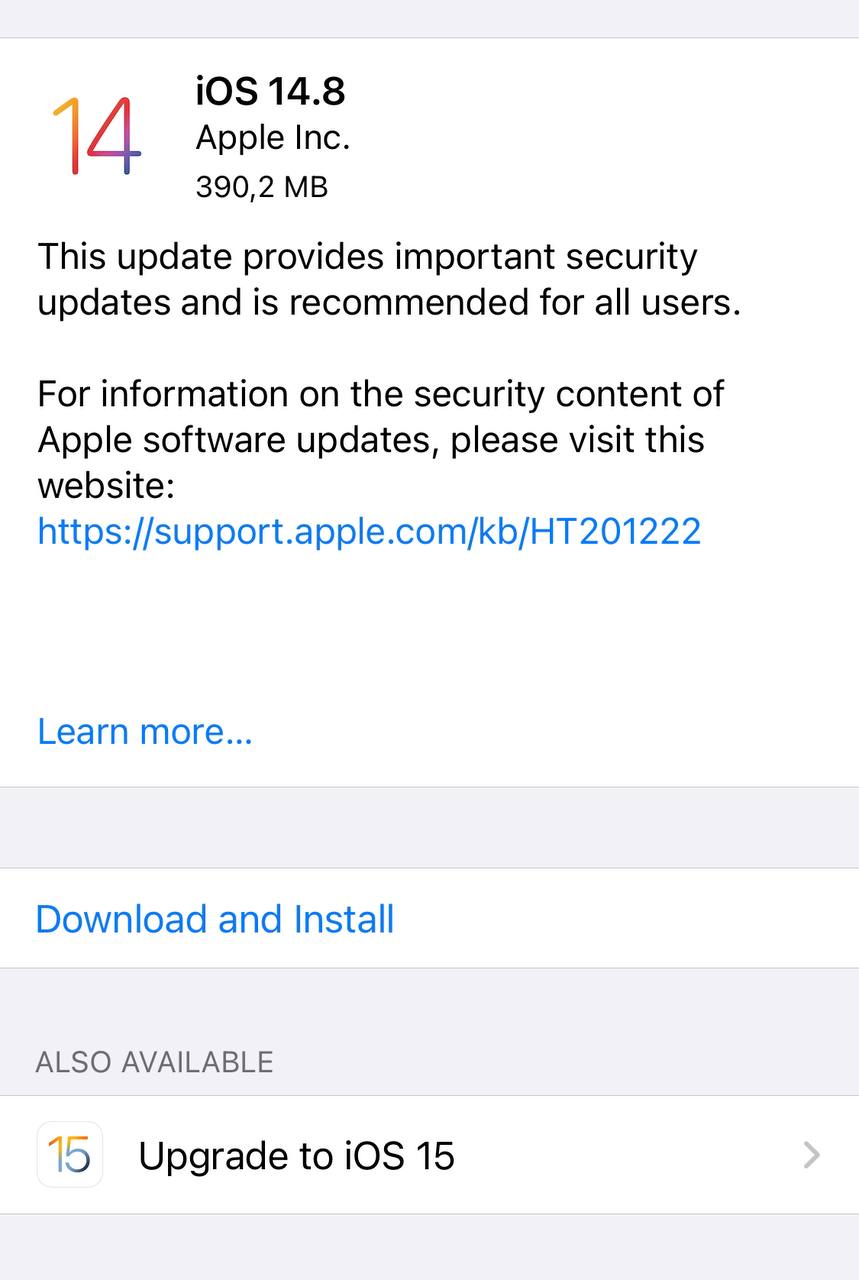Tap the iOS 14.8 title
This screenshot has height=1280, width=859.
click(x=270, y=92)
